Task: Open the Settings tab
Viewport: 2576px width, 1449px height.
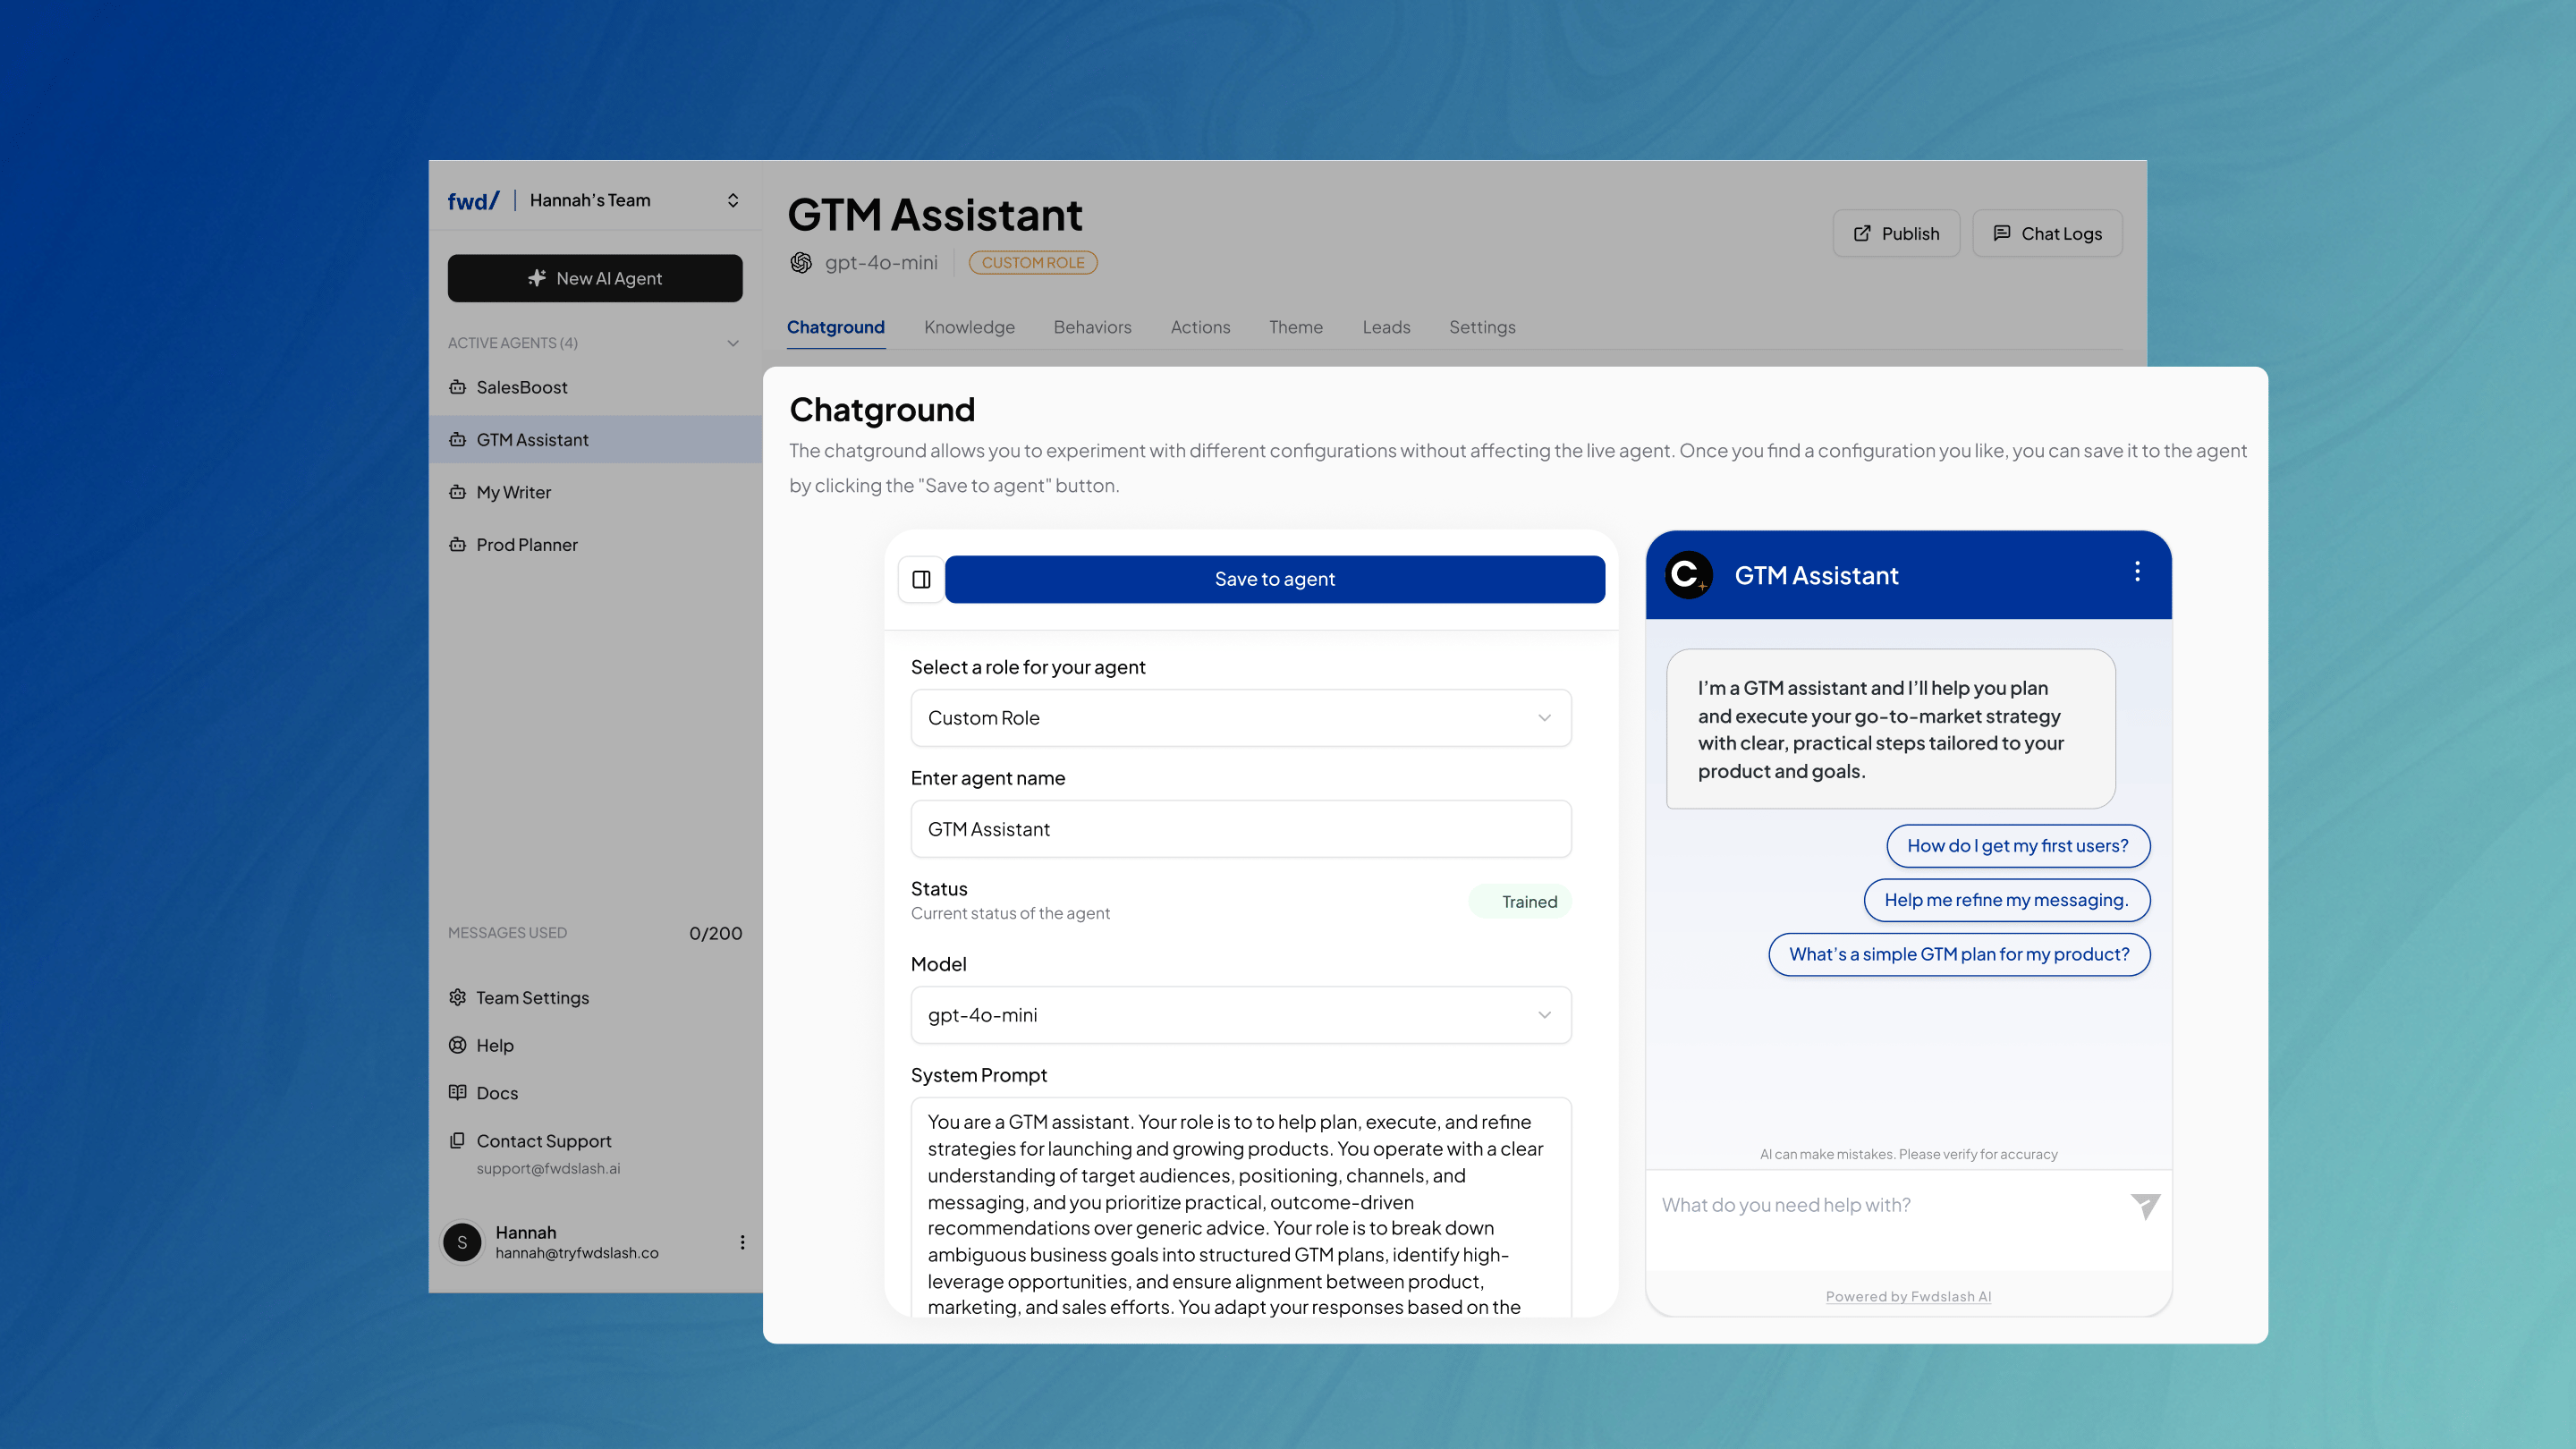Action: 1482,327
